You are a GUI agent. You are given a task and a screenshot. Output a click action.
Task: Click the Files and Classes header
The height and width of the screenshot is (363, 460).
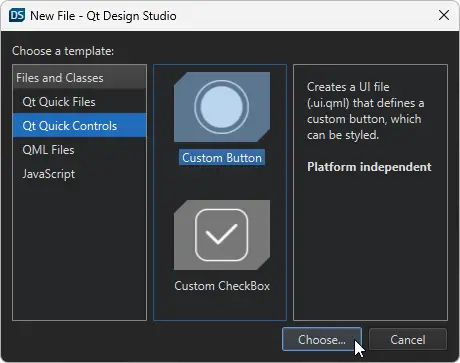[x=79, y=78]
